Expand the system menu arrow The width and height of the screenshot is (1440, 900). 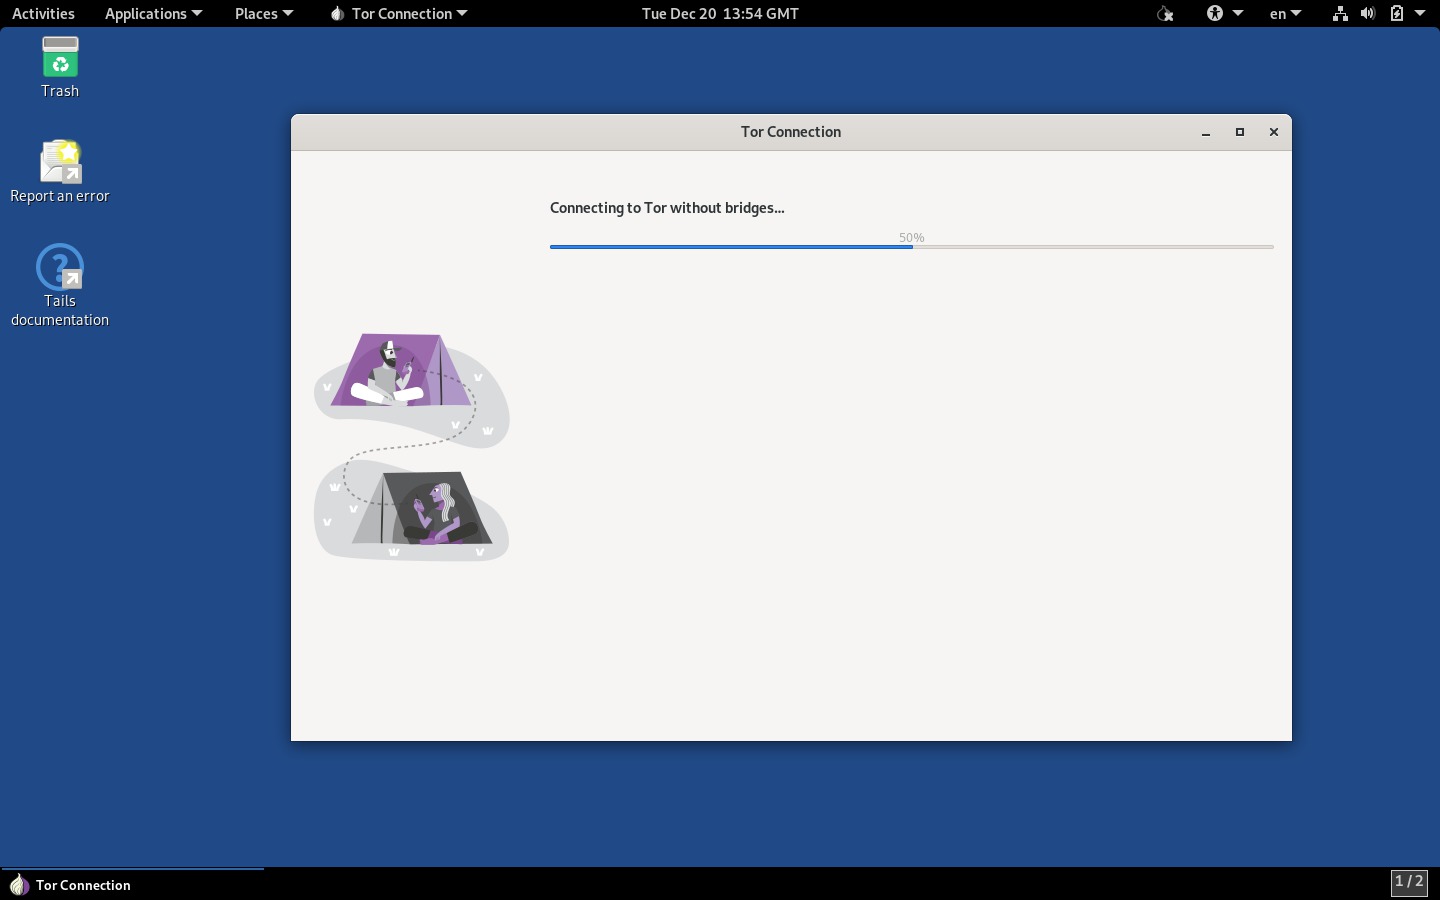coord(1420,13)
